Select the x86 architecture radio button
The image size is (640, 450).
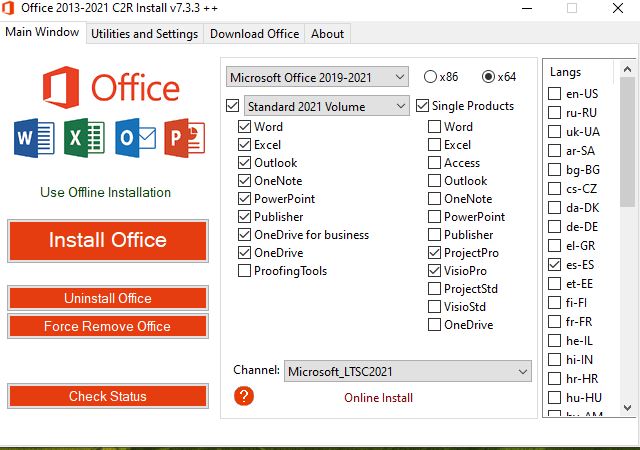click(430, 77)
